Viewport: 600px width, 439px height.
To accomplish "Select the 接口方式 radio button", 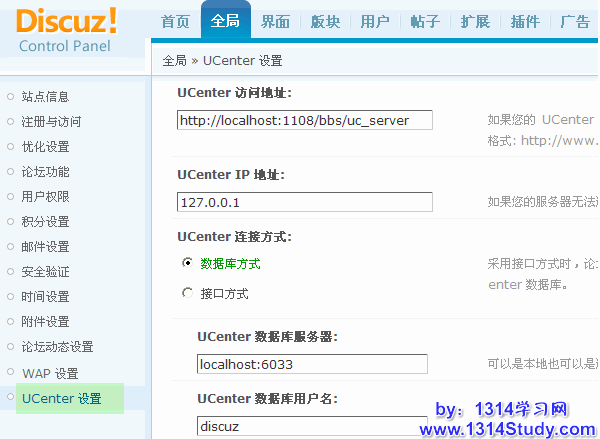I will [x=187, y=293].
